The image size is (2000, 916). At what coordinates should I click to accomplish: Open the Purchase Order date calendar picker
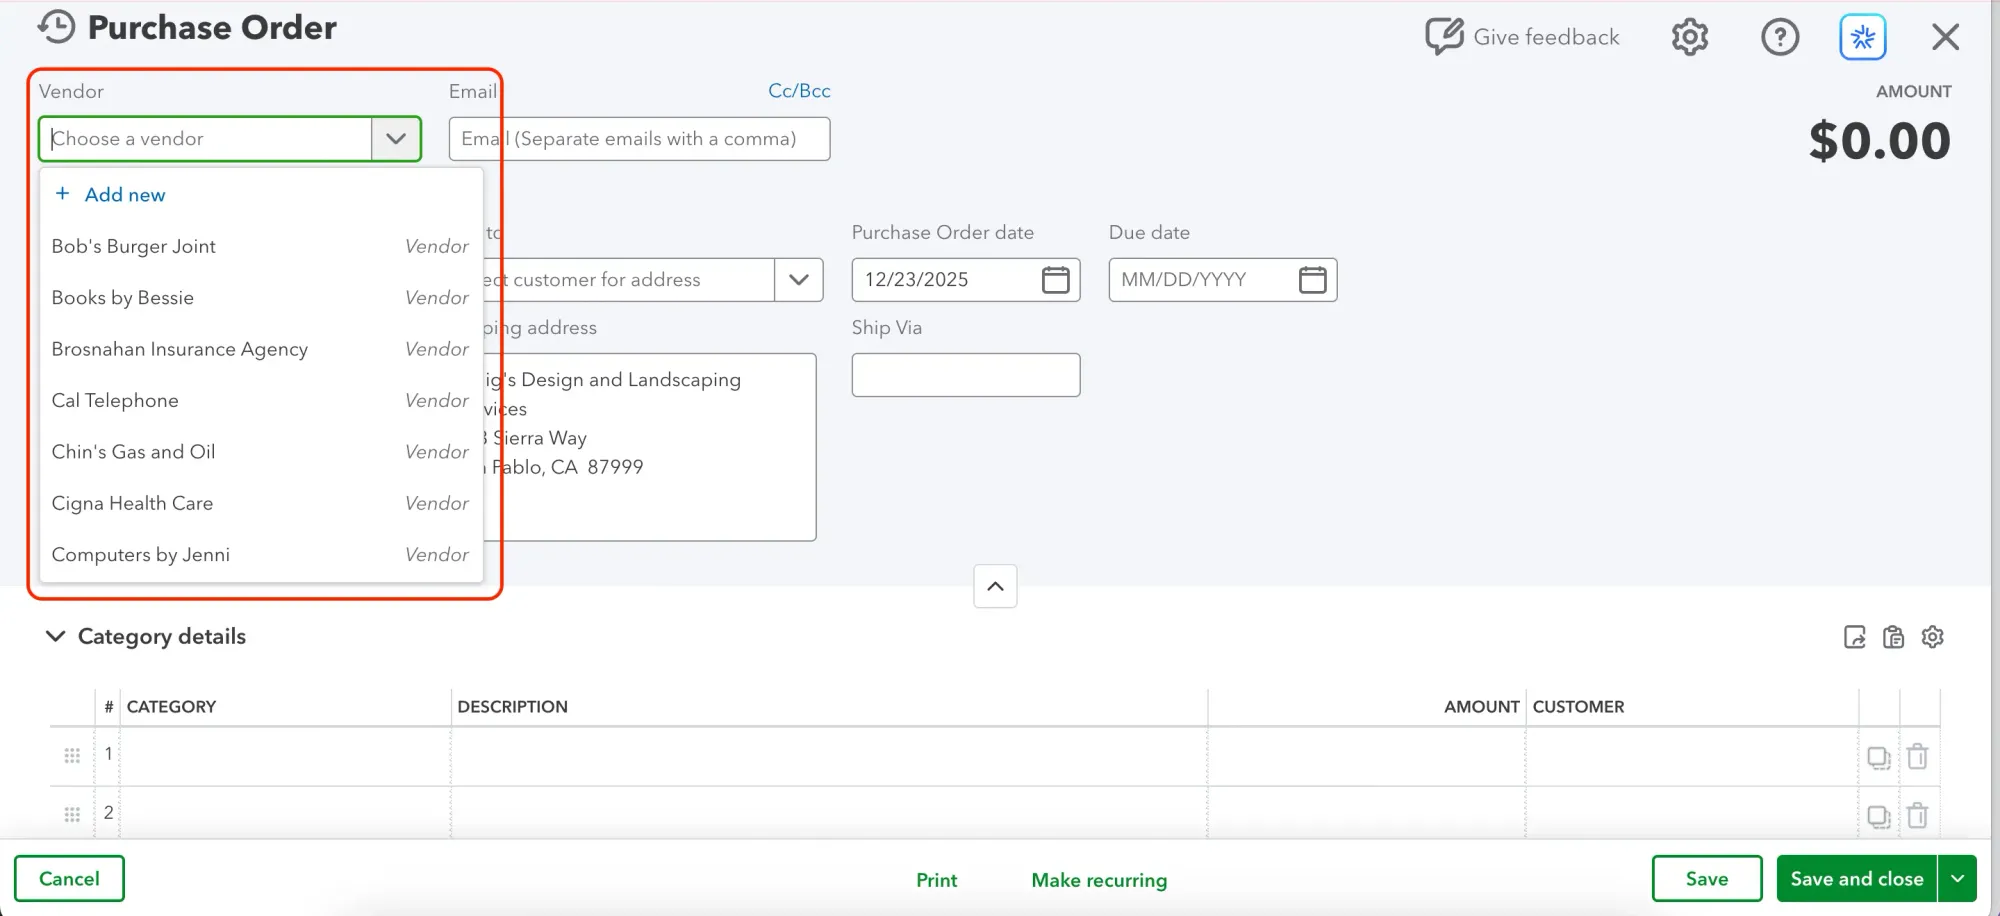(1056, 280)
